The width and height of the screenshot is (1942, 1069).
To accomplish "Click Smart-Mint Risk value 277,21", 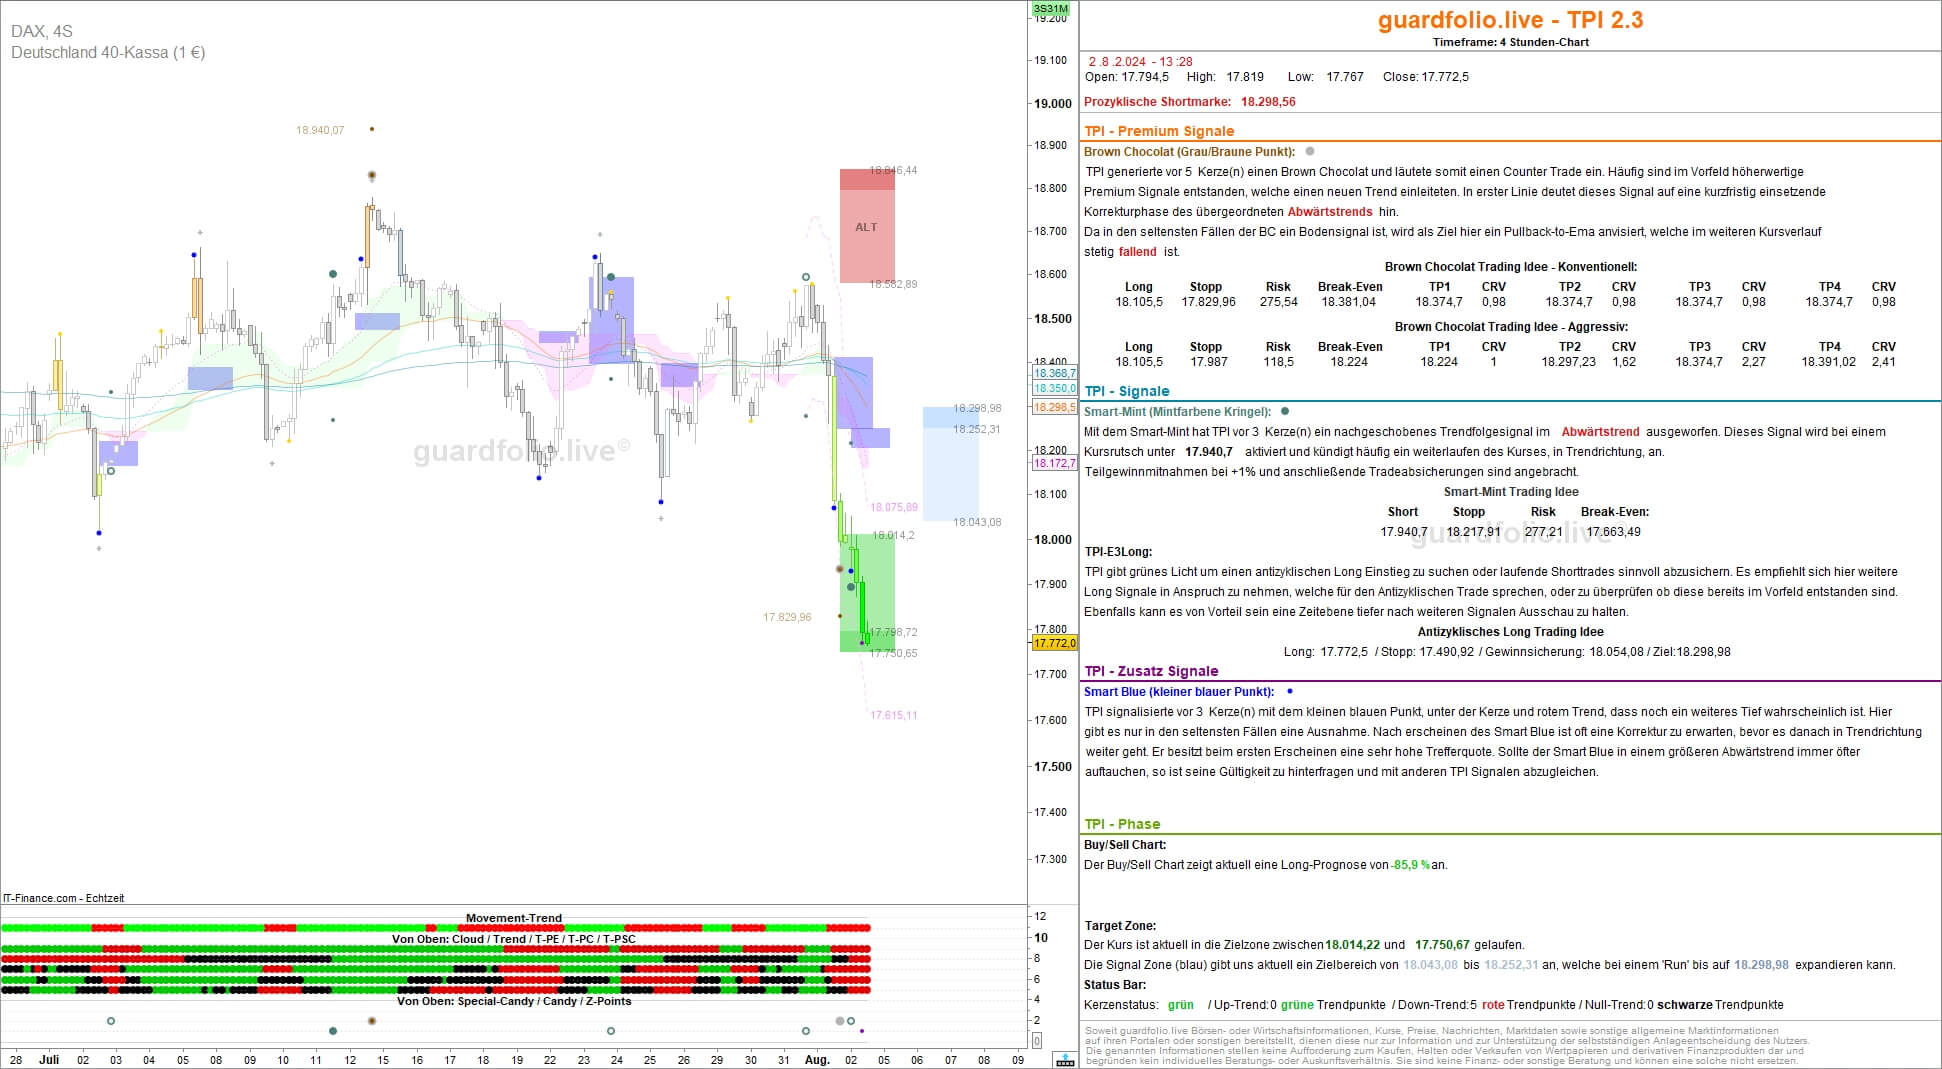I will coord(1543,531).
